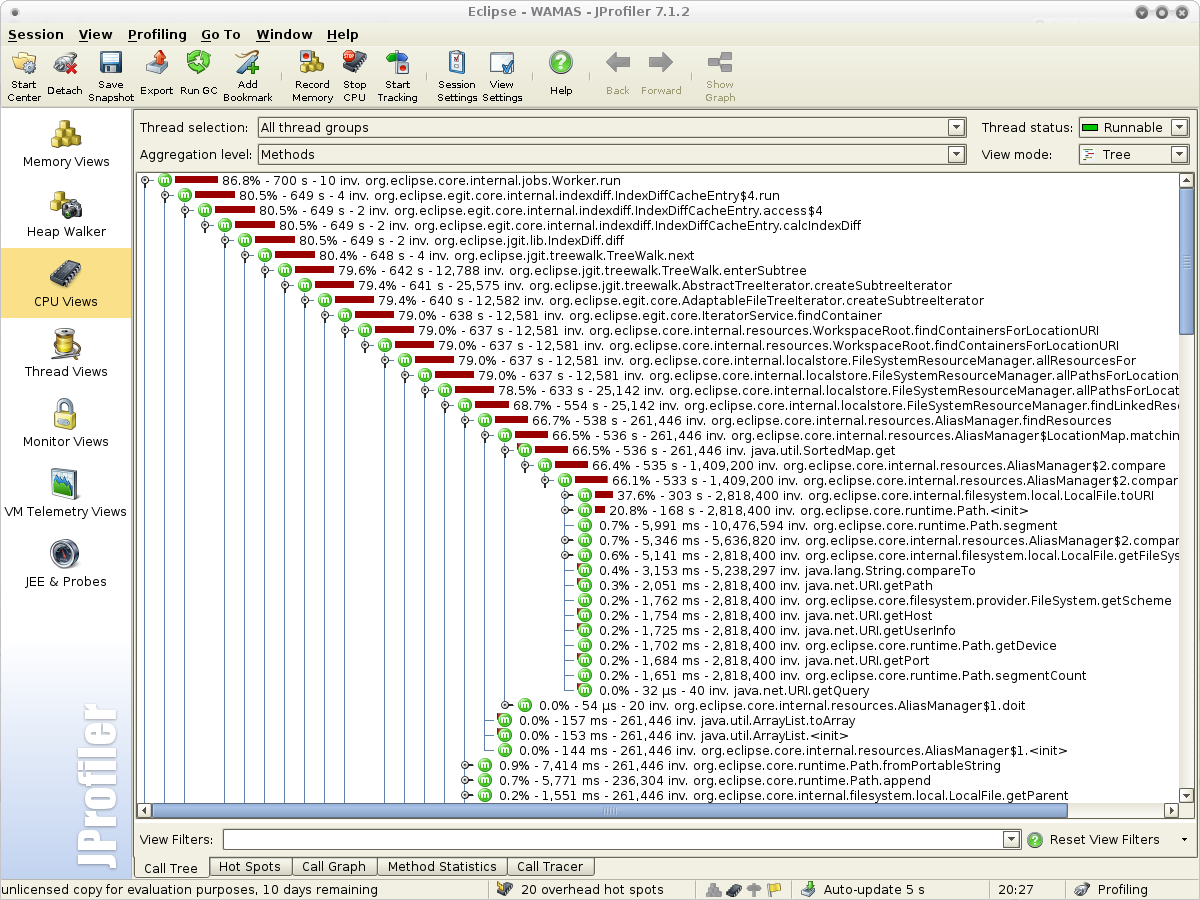Switch to the Call Tracer tab
Image resolution: width=1200 pixels, height=900 pixels.
pyautogui.click(x=551, y=867)
